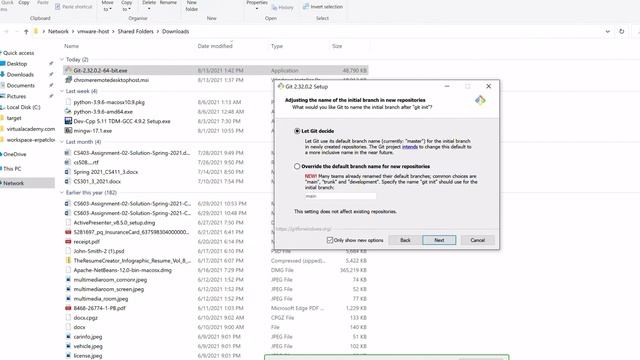Select ActivePresenter_v8.5.0_setup.dmg file

click(114, 222)
